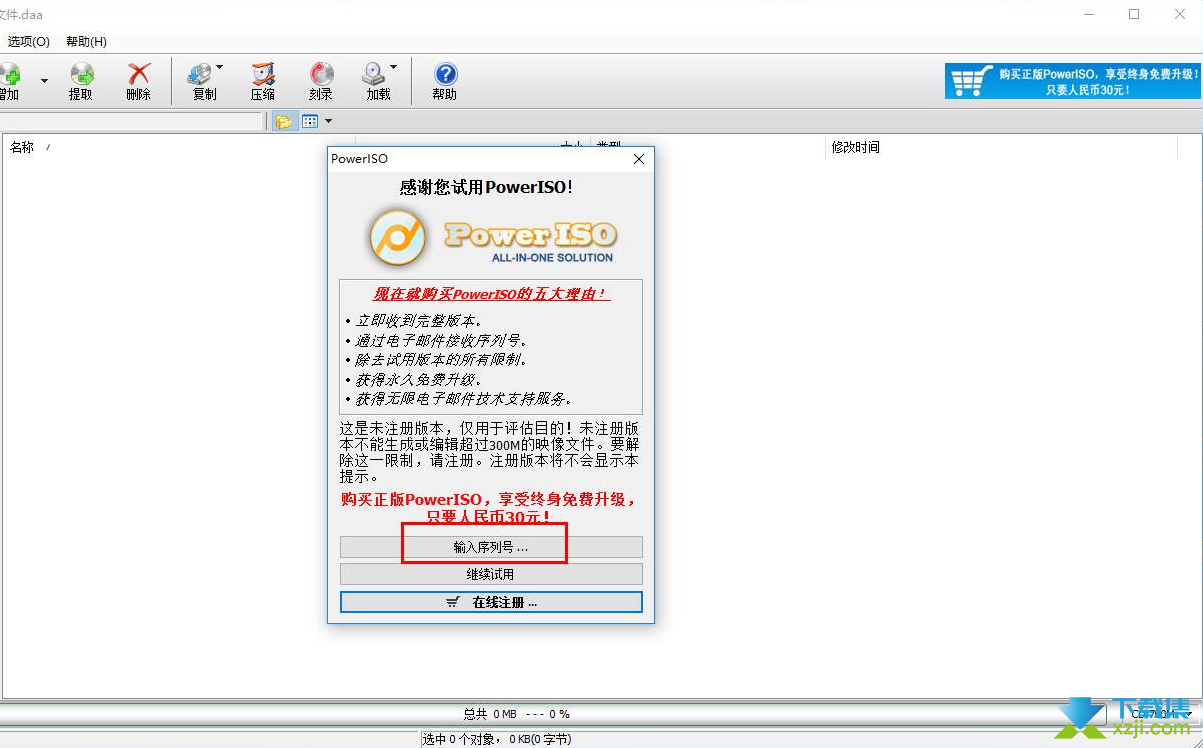Click the red purchase text in dialog
The image size is (1203, 748).
489,507
